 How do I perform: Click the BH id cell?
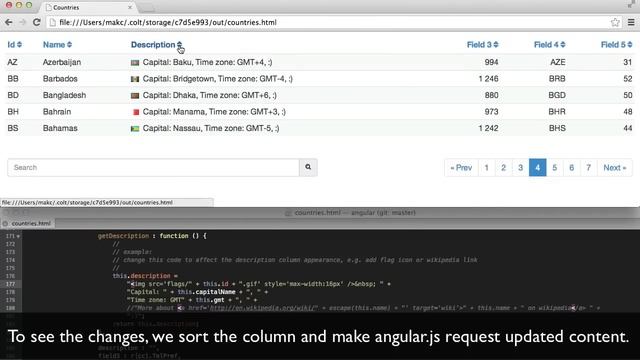13,112
